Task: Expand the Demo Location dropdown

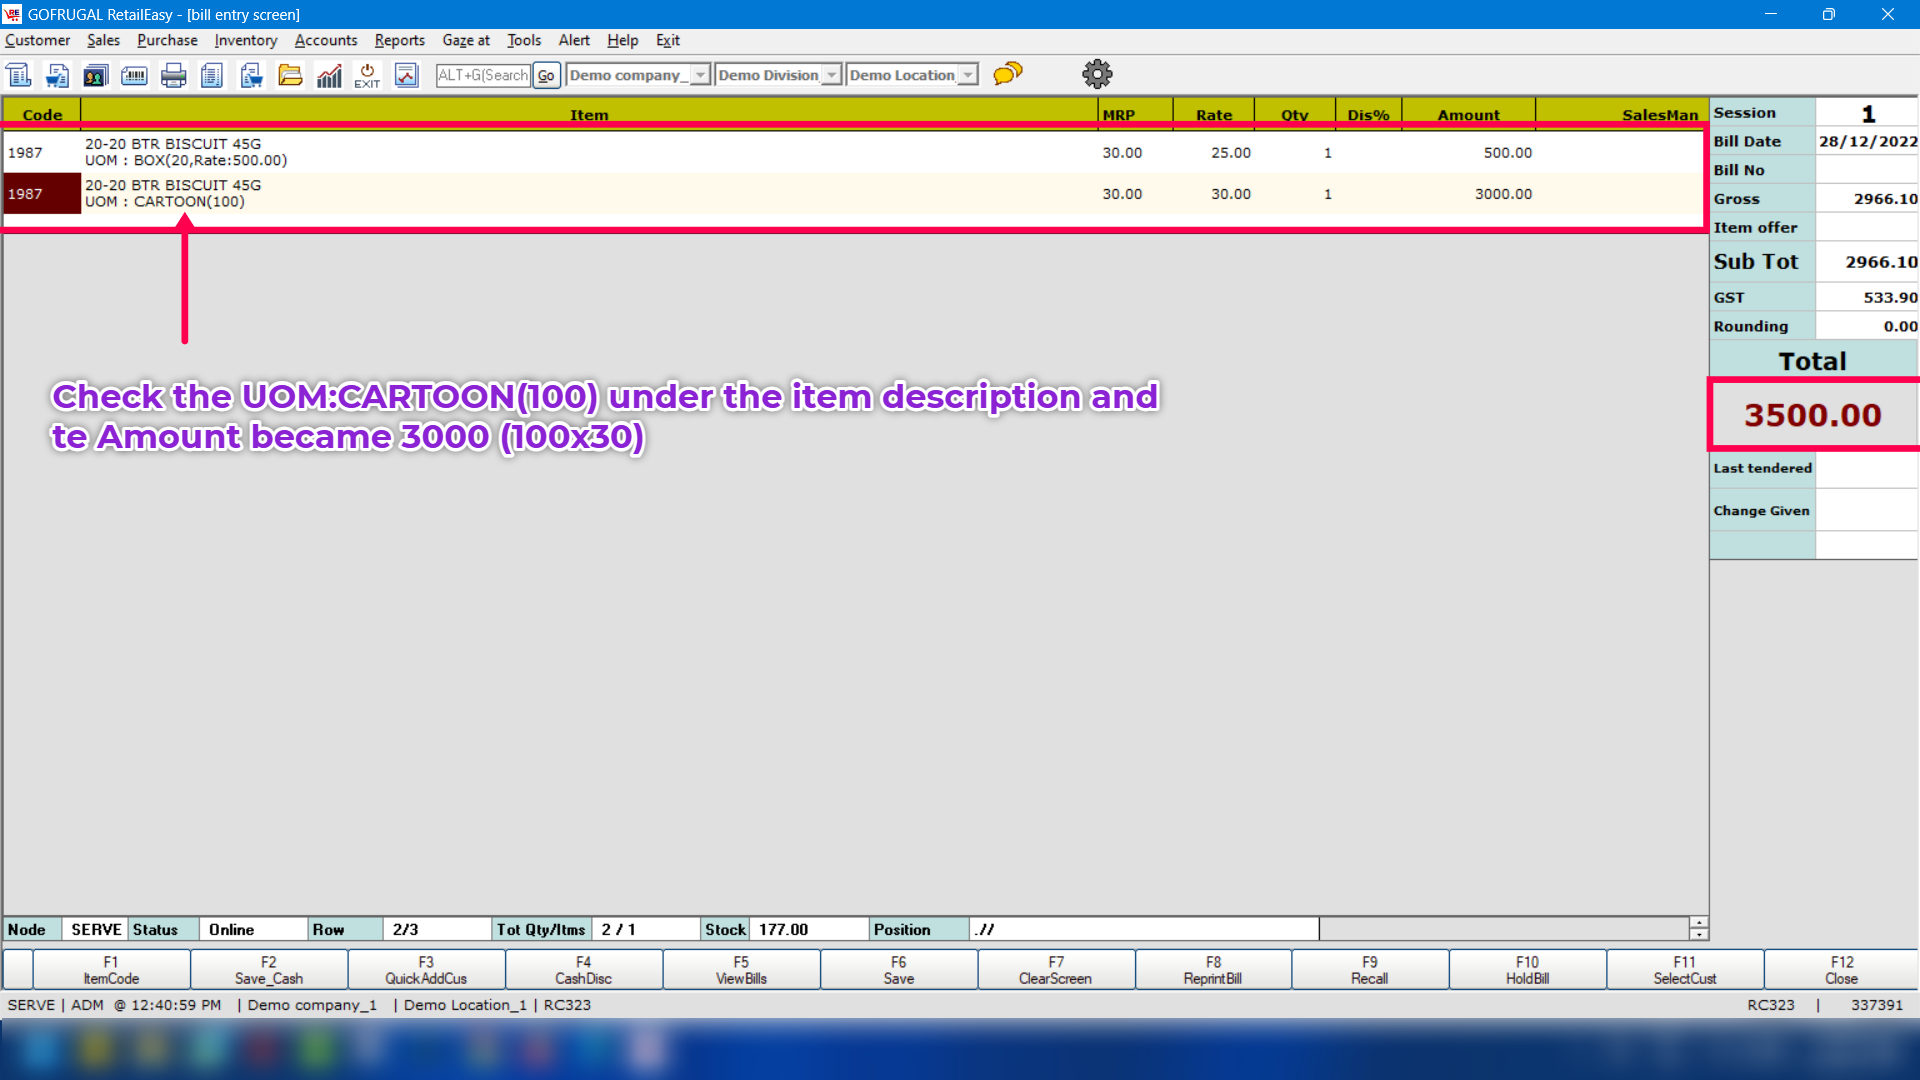Action: tap(967, 75)
